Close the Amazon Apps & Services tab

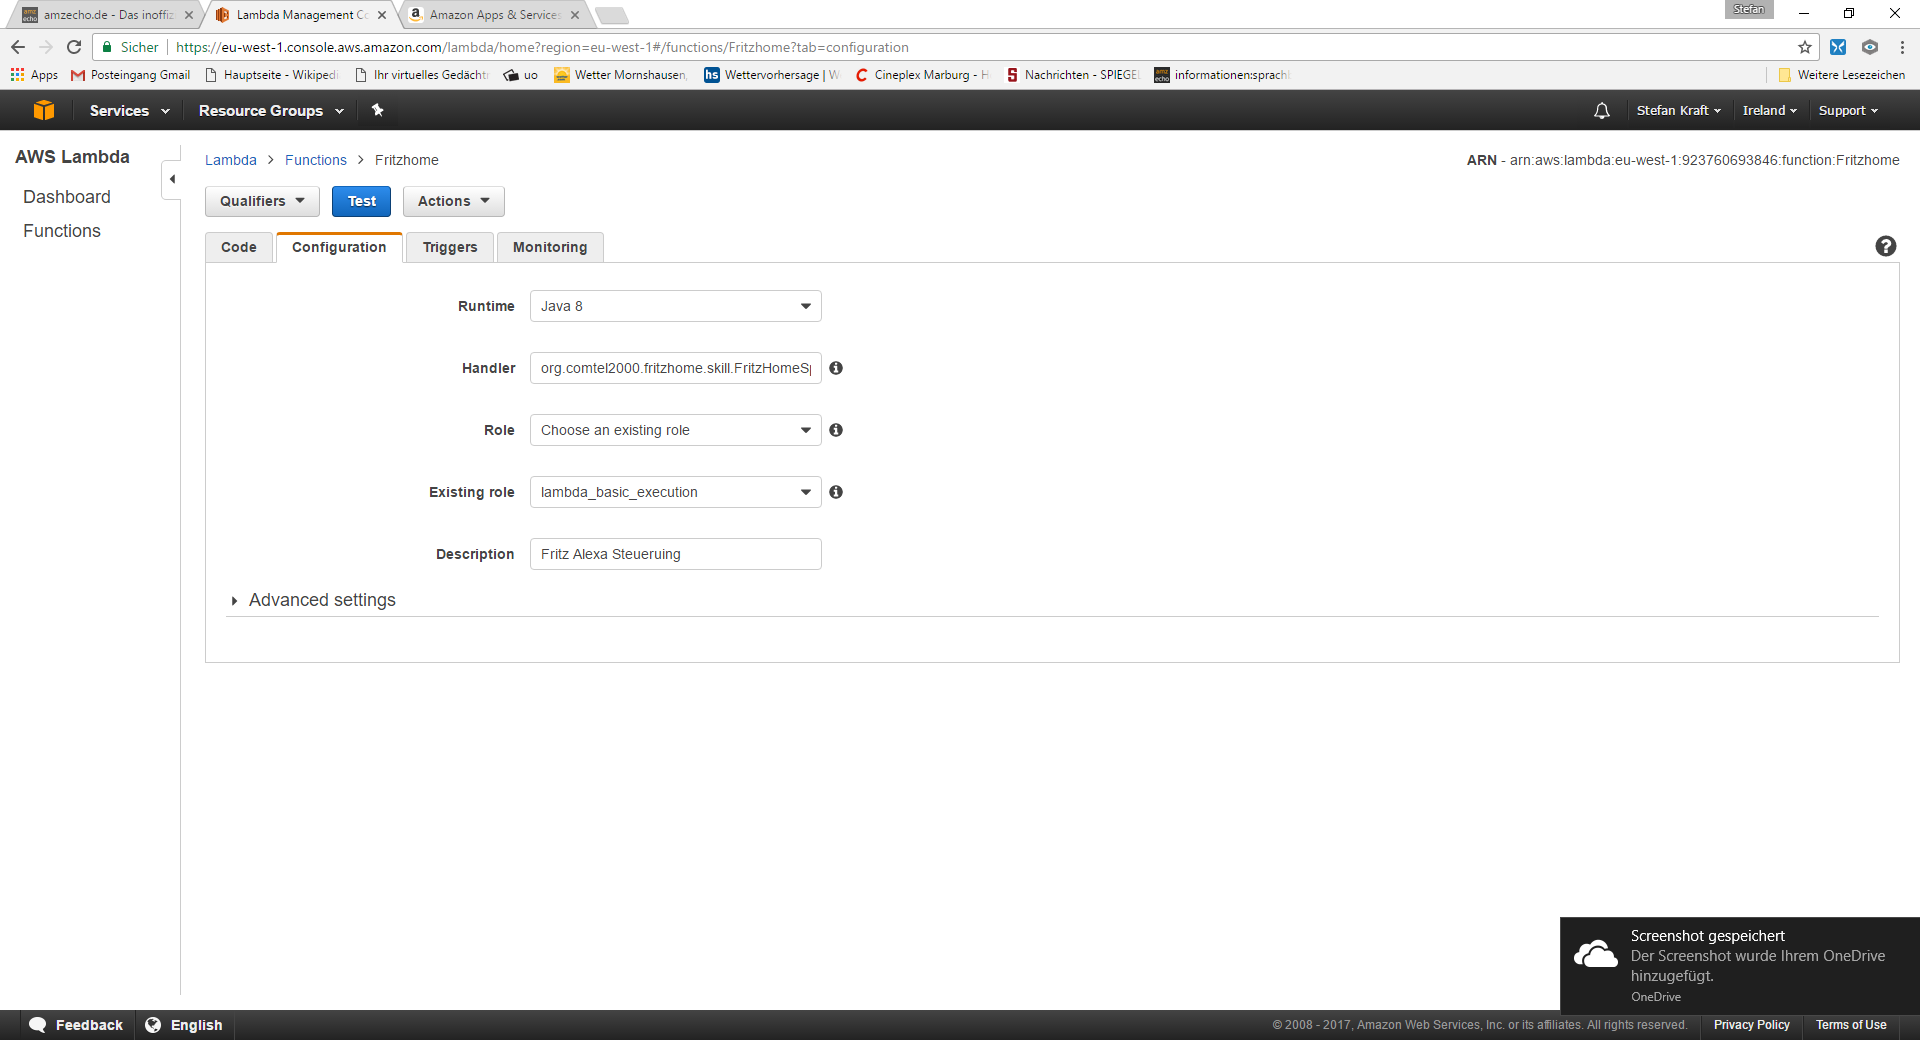pyautogui.click(x=575, y=15)
